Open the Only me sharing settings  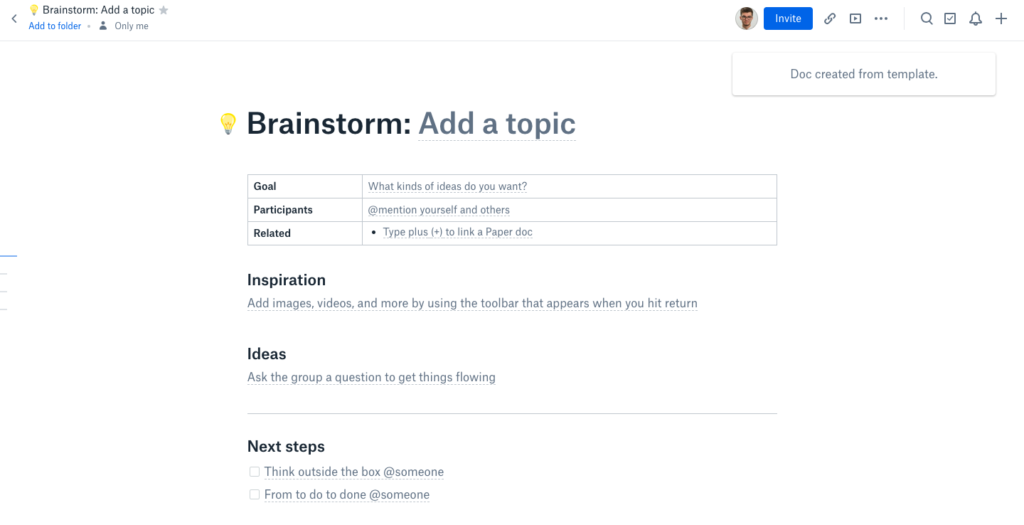coord(124,26)
